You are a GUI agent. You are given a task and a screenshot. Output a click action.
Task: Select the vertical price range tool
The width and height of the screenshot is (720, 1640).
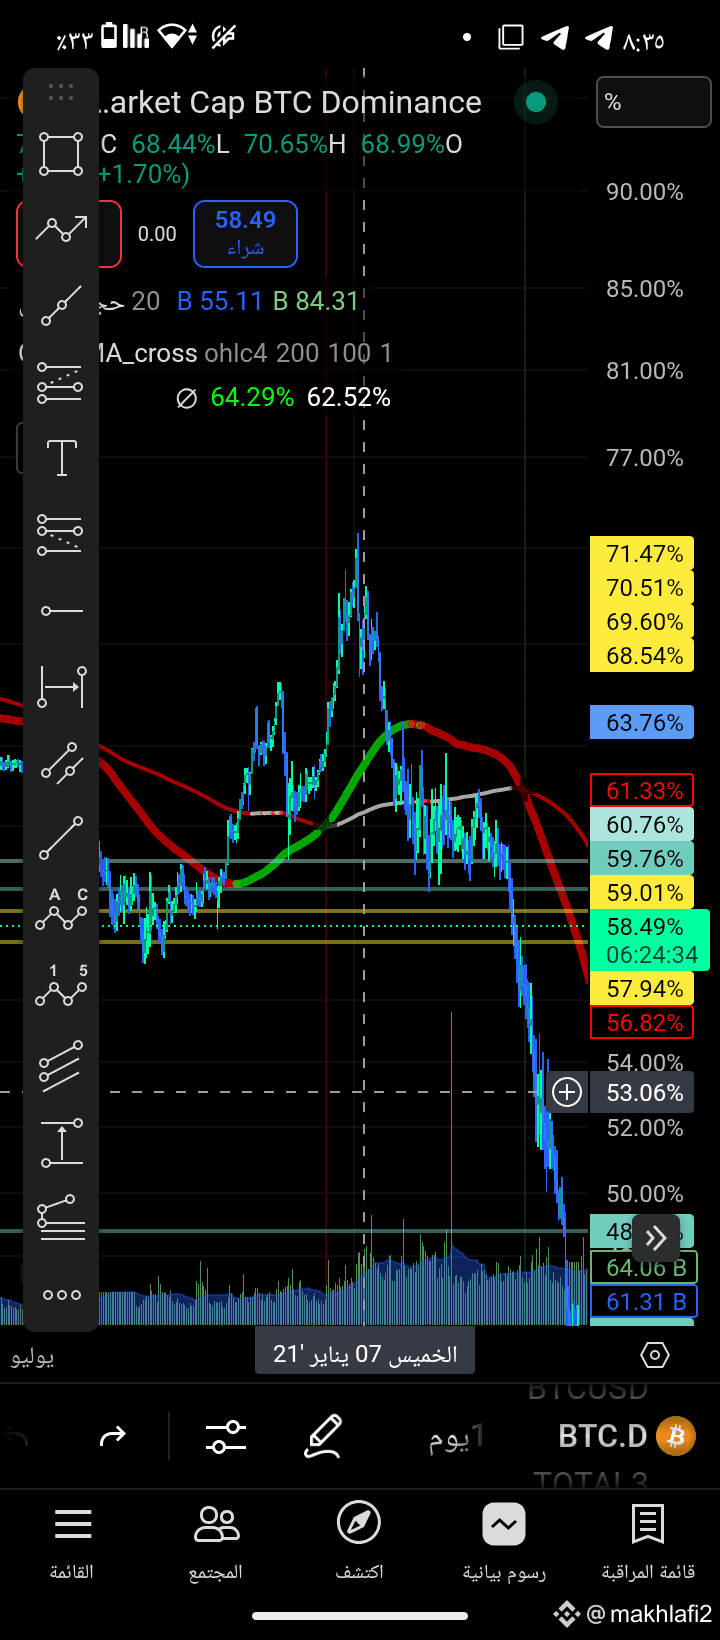[61, 1143]
